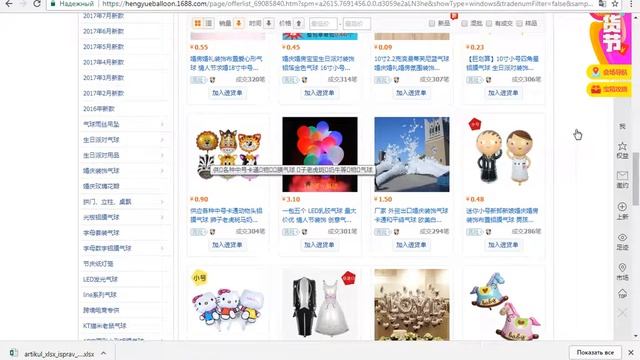This screenshot has width=640, height=360.
Task: Open 2017年6月新款 category
Action: pyautogui.click(x=103, y=31)
